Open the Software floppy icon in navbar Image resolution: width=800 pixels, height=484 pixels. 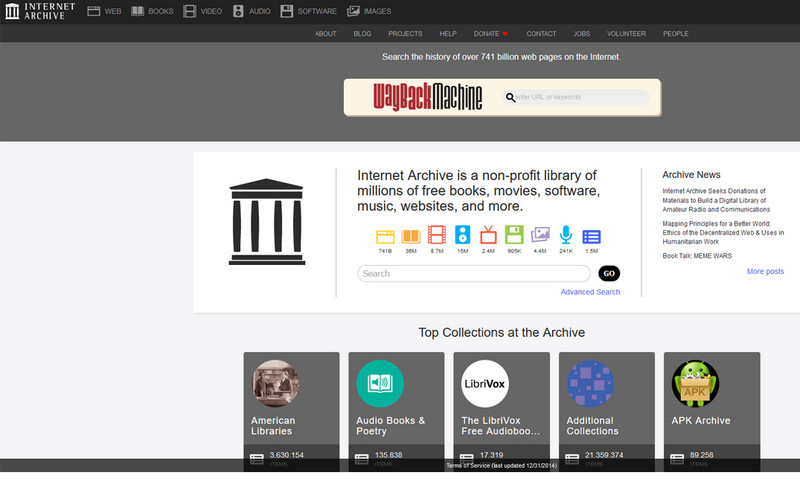coord(287,11)
